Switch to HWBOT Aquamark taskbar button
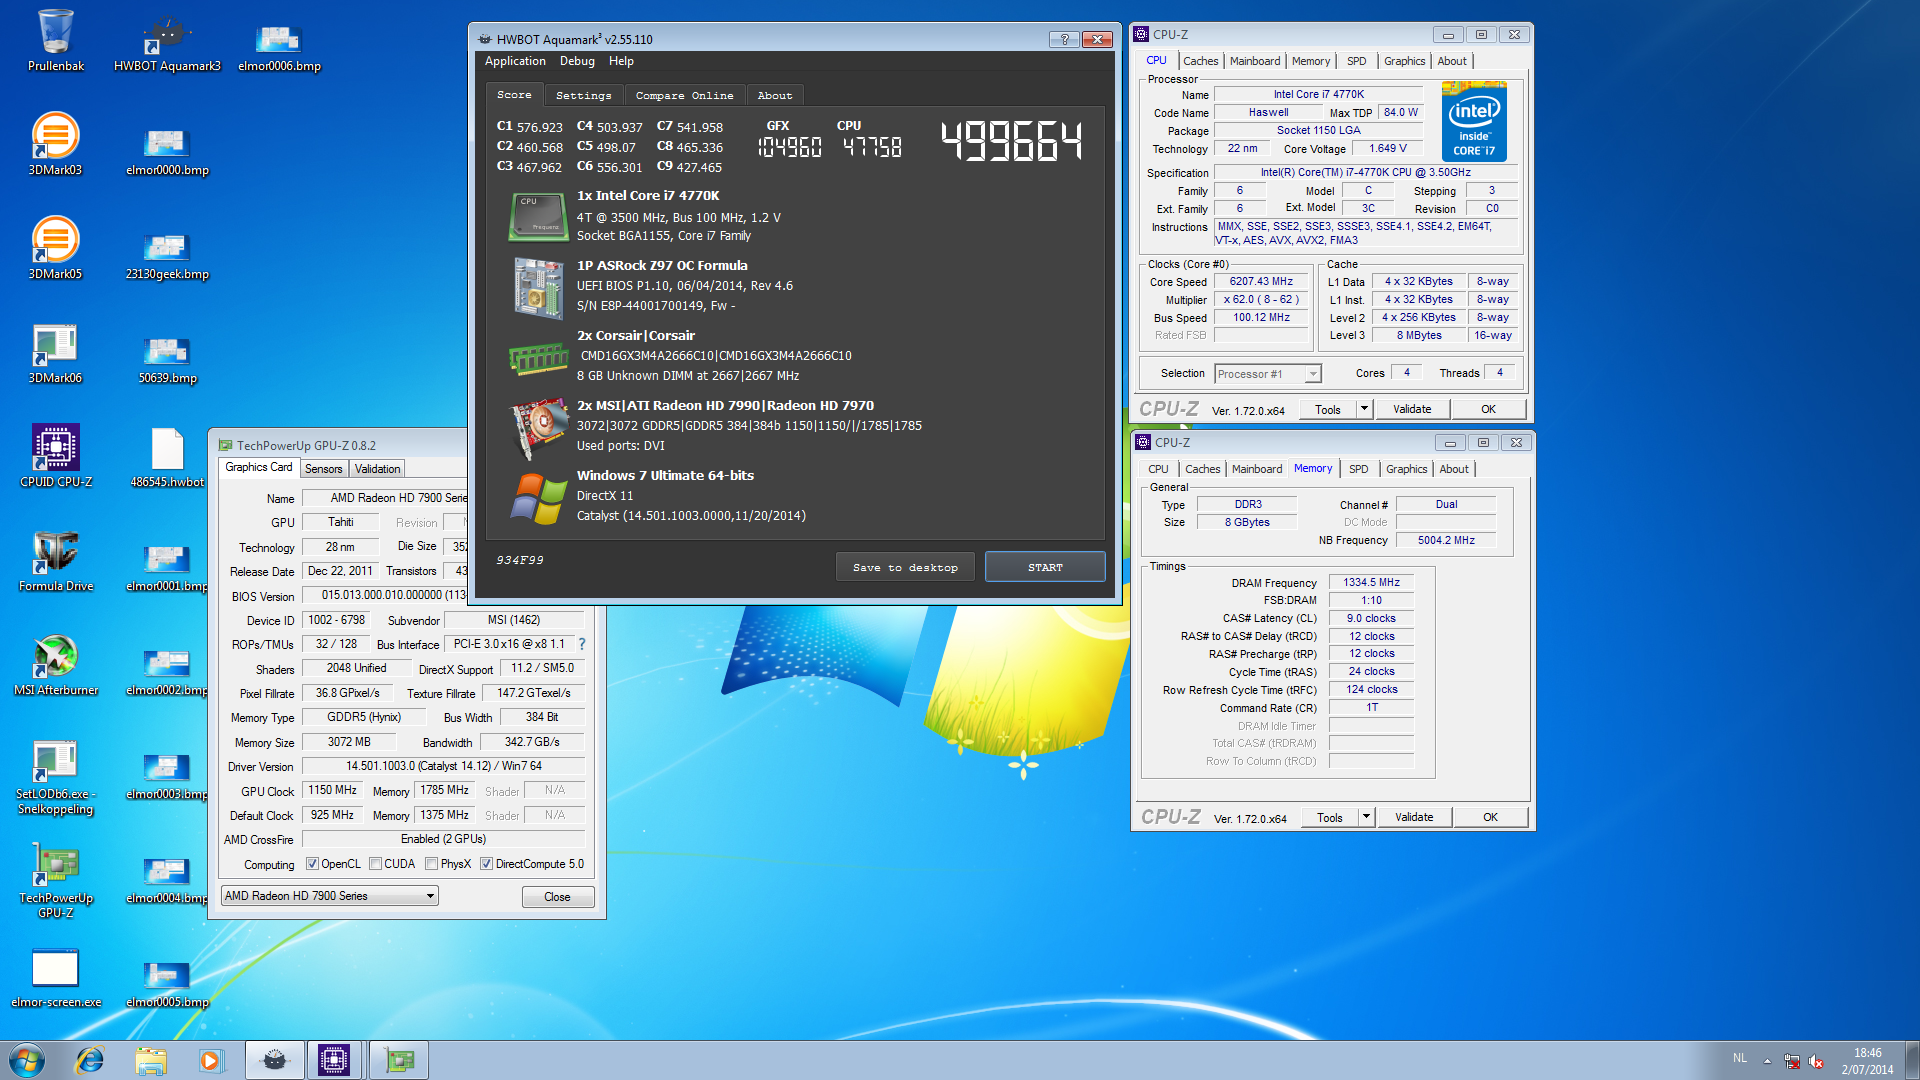The width and height of the screenshot is (1920, 1080). (275, 1060)
